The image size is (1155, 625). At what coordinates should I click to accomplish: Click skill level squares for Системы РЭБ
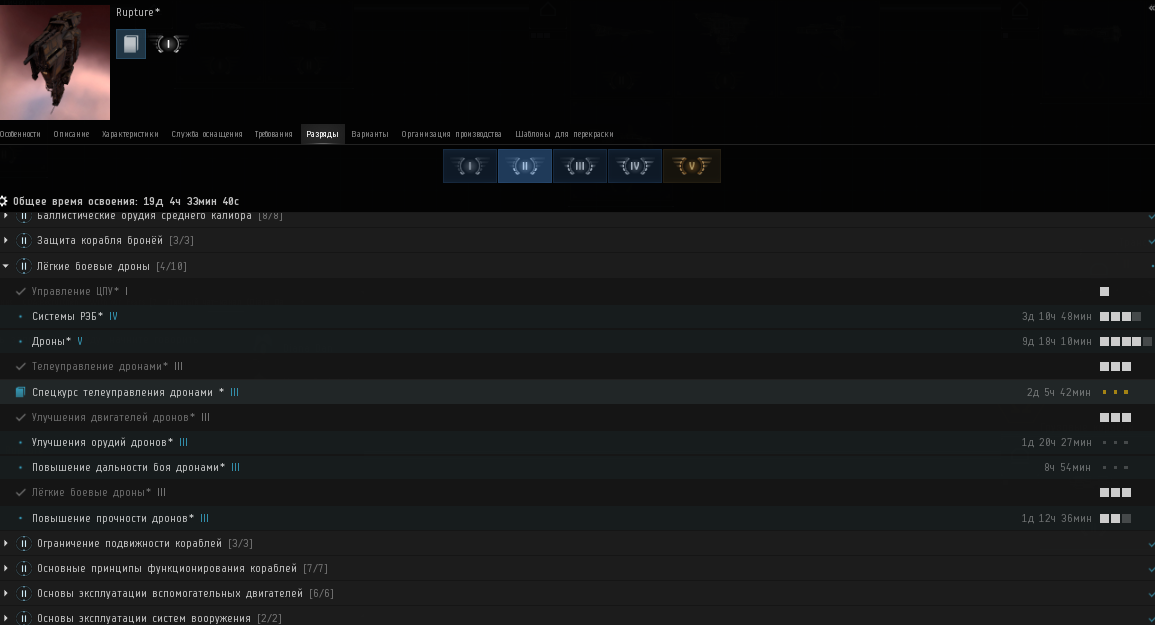pos(1120,316)
